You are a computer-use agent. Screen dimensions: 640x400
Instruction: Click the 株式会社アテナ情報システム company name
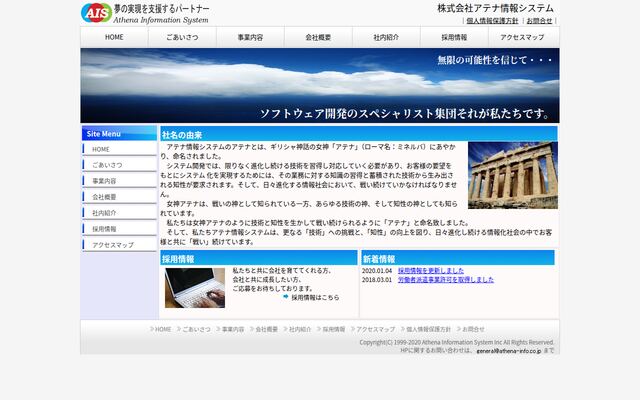(x=496, y=8)
